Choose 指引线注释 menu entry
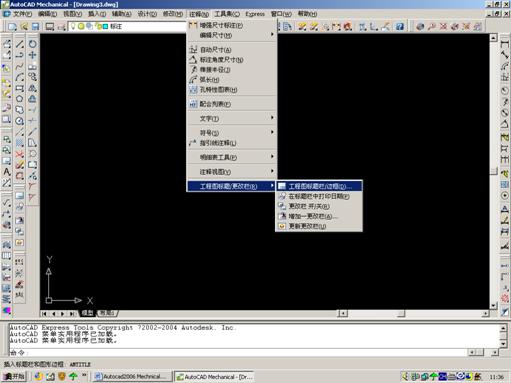511x383 pixels. pyautogui.click(x=232, y=143)
